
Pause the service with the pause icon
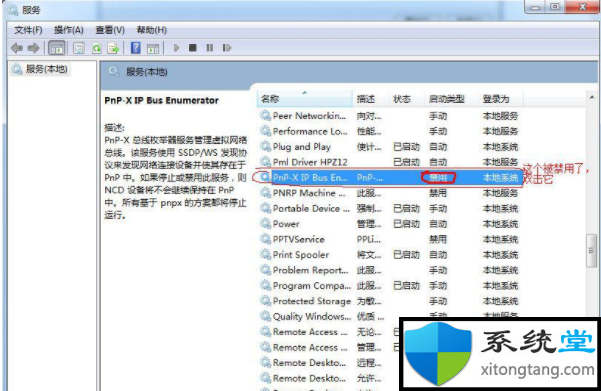pos(210,48)
